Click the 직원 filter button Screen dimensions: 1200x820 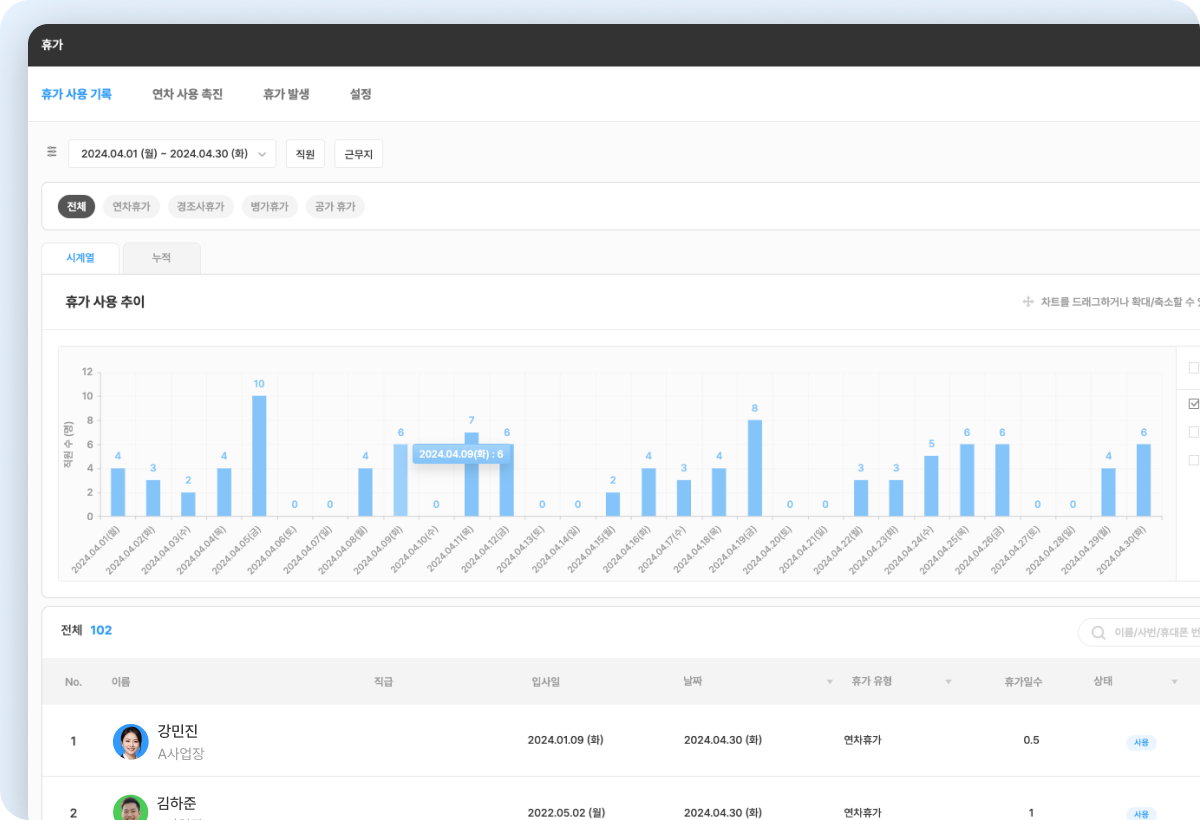coord(305,154)
